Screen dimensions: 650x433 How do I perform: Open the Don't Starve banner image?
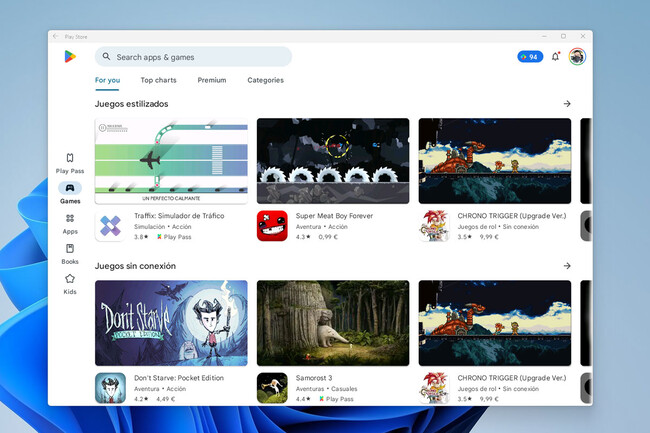(x=171, y=323)
